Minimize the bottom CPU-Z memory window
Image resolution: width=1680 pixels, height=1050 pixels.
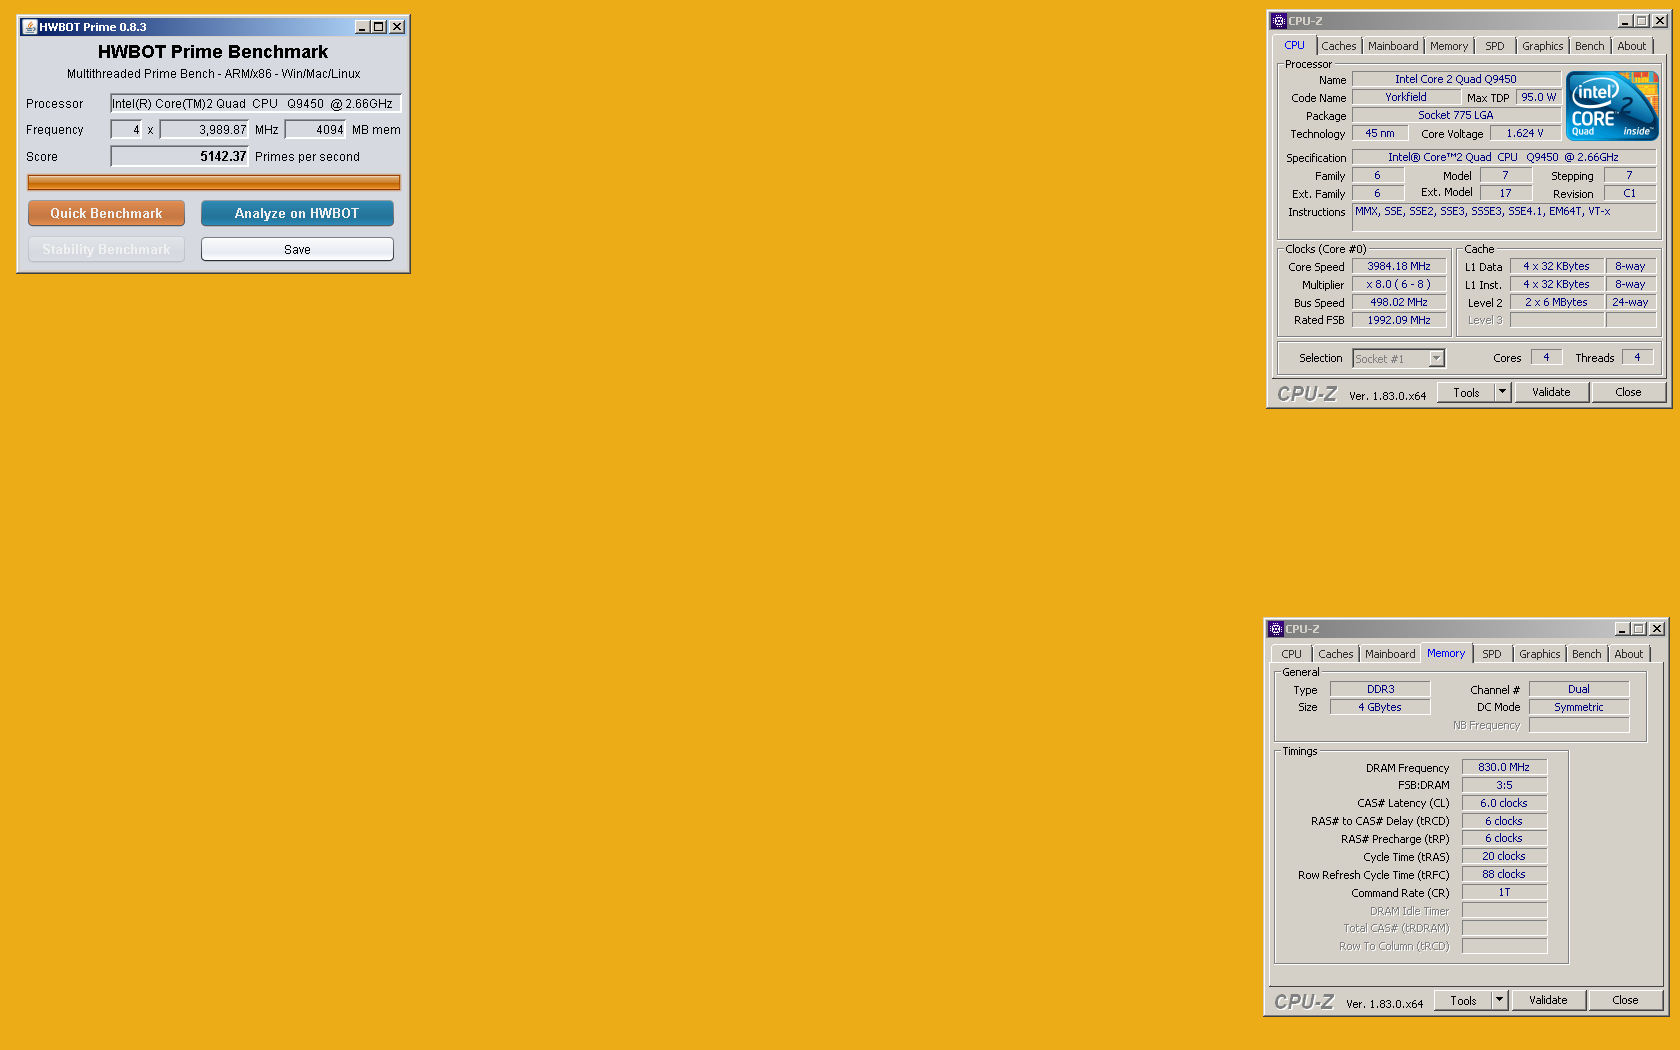(1622, 629)
